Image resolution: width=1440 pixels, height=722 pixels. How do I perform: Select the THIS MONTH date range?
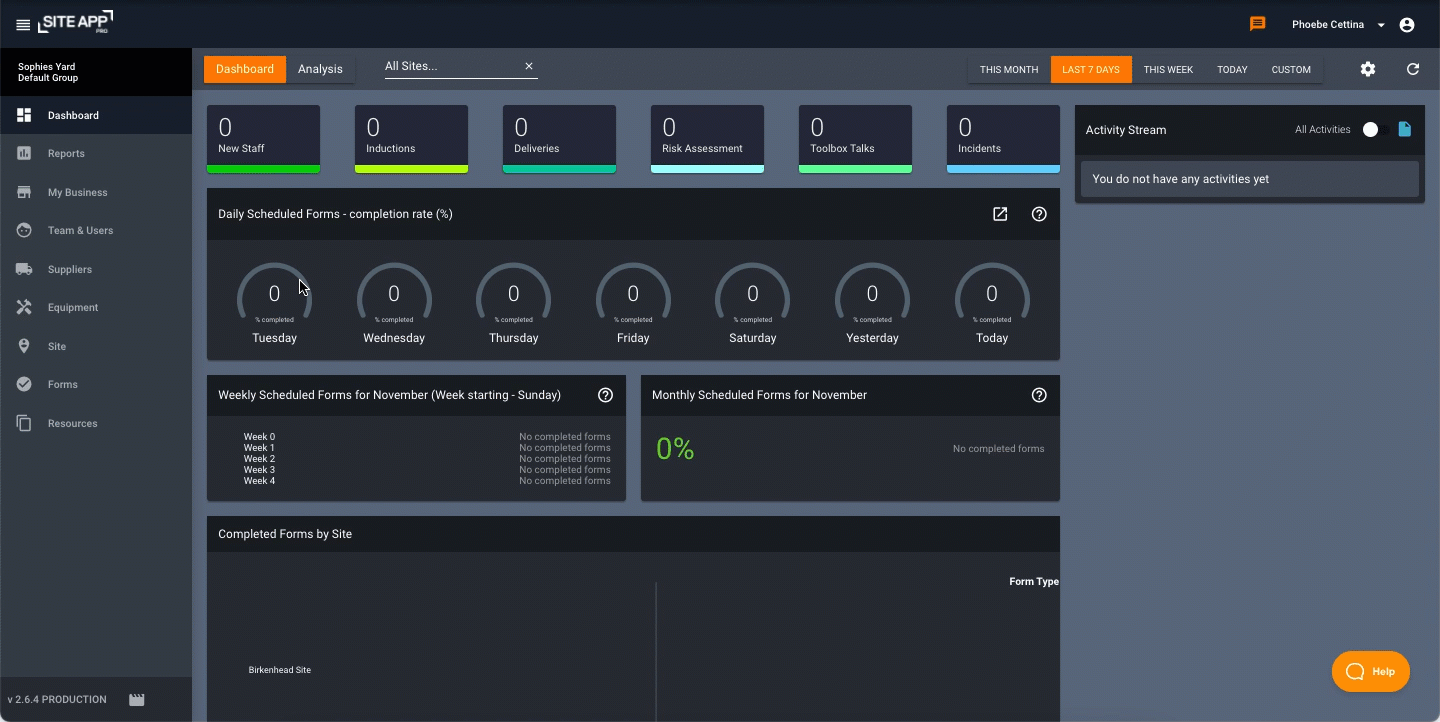[1009, 70]
